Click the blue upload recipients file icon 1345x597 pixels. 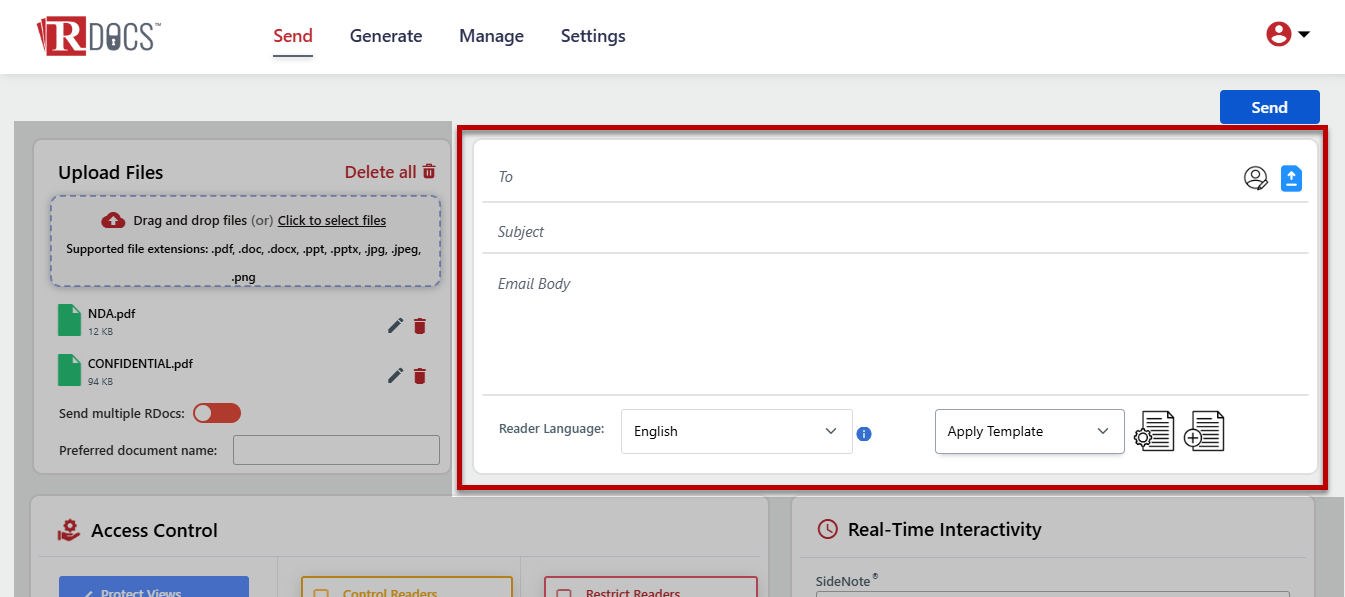[x=1291, y=178]
